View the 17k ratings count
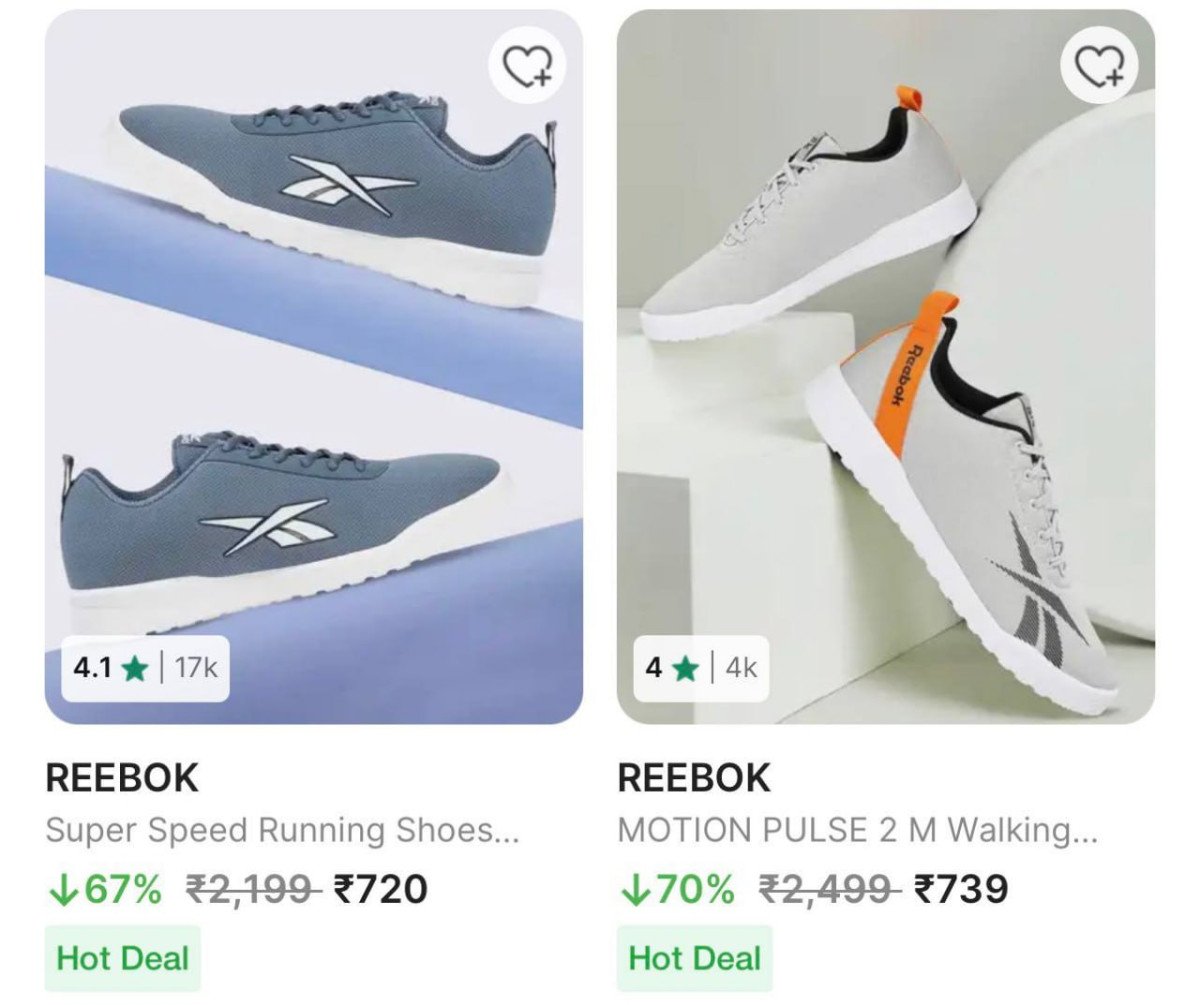1200x1005 pixels. click(196, 668)
